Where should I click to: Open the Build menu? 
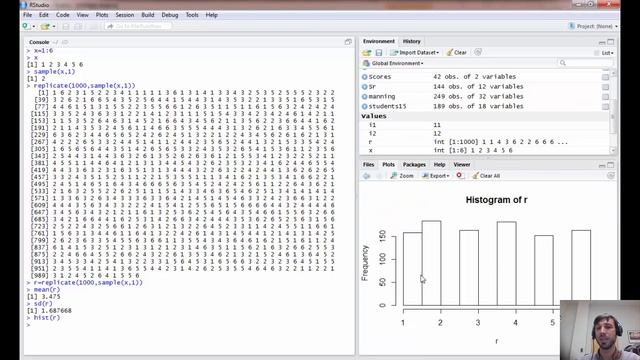pyautogui.click(x=148, y=15)
